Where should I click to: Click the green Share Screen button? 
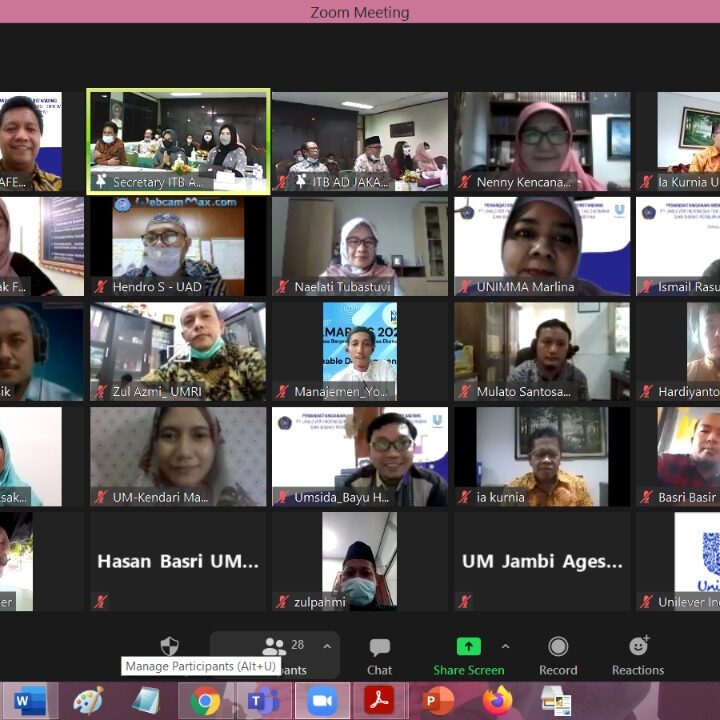click(x=468, y=655)
